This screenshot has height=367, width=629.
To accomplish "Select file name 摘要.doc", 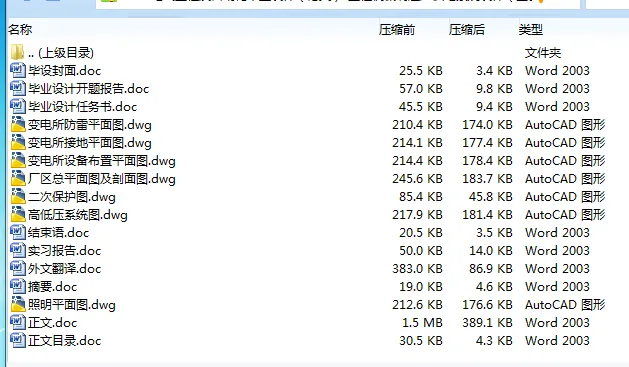I will [53, 287].
